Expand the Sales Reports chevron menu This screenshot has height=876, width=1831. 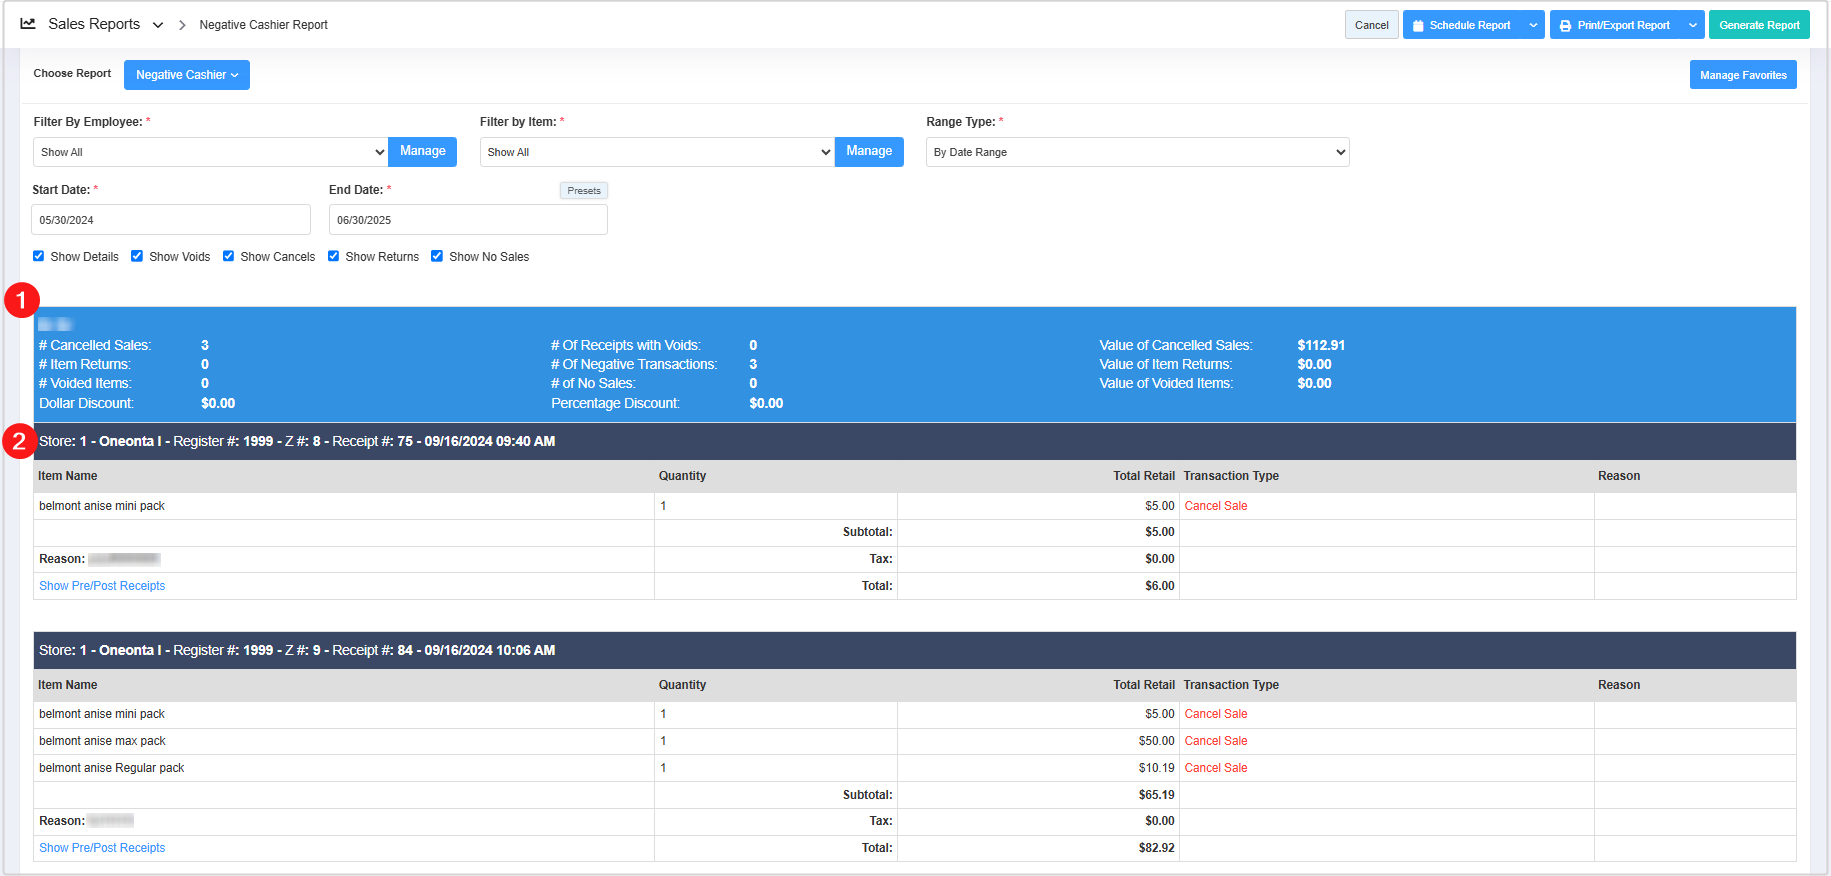click(x=158, y=25)
